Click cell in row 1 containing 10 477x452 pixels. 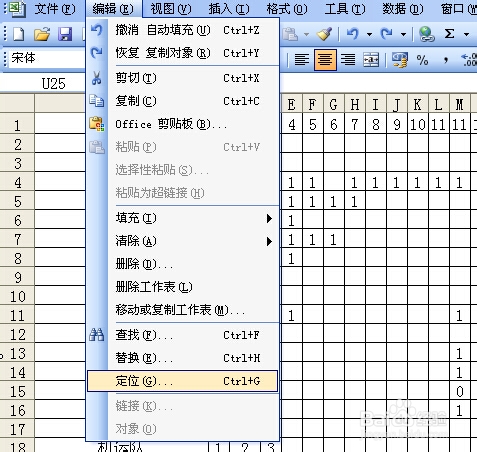(x=418, y=125)
